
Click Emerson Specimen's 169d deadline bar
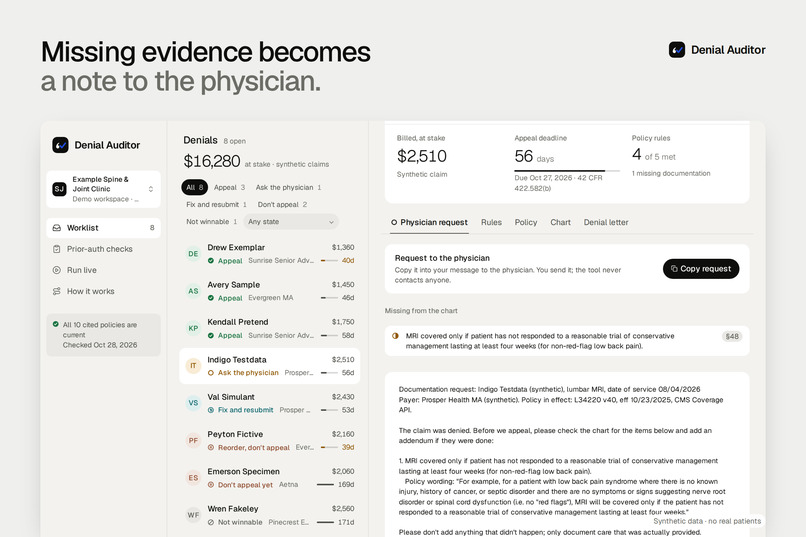coord(325,485)
